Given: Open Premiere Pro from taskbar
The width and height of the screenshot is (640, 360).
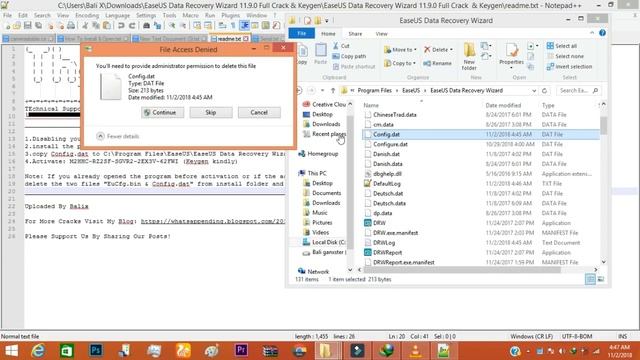Looking at the screenshot, I should click(241, 351).
